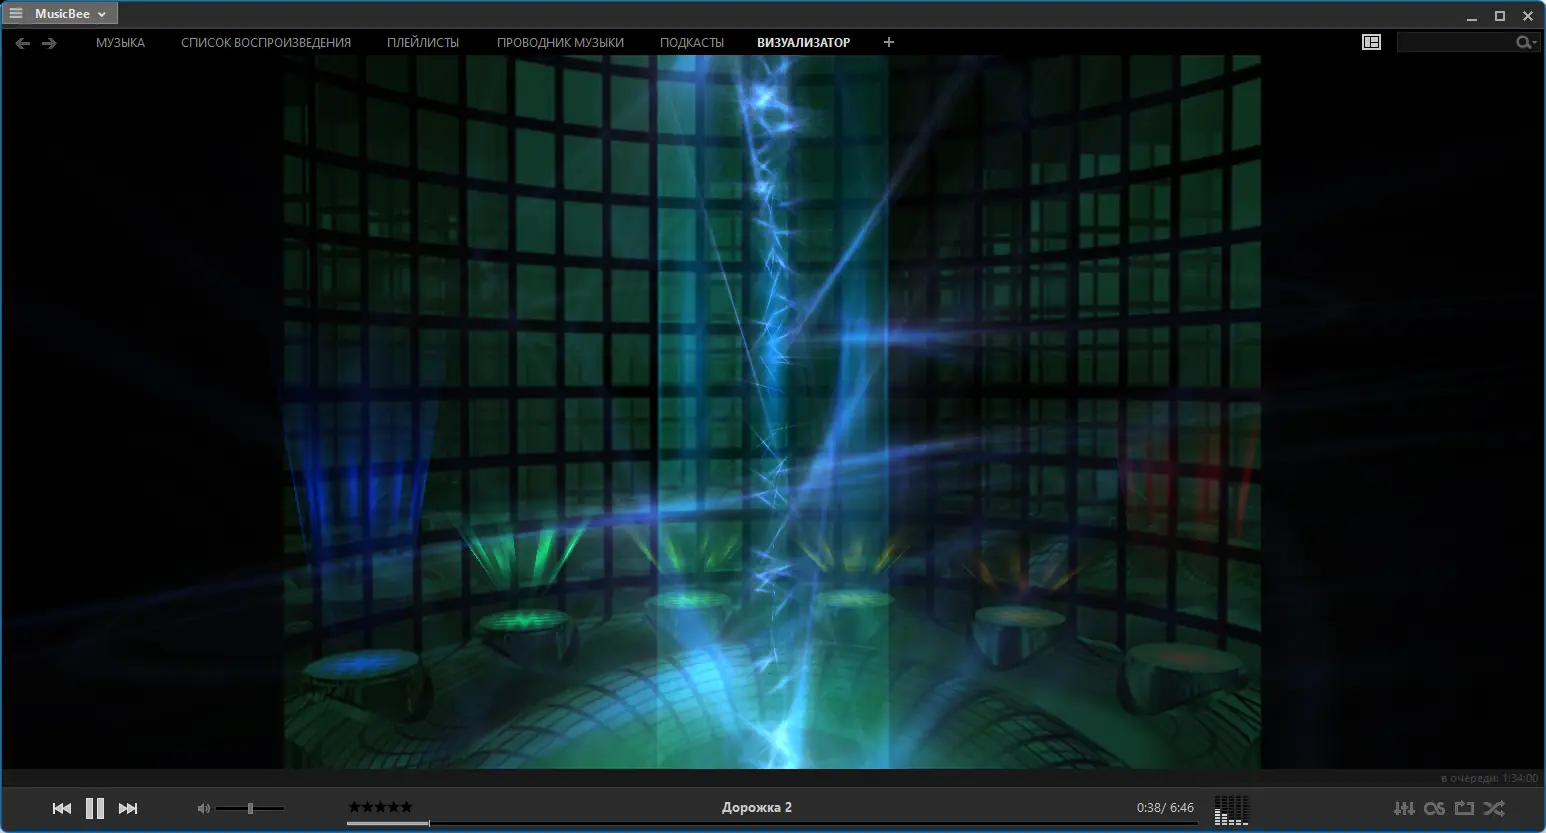Mute audio with the speaker icon
The height and width of the screenshot is (833, 1546).
click(204, 808)
